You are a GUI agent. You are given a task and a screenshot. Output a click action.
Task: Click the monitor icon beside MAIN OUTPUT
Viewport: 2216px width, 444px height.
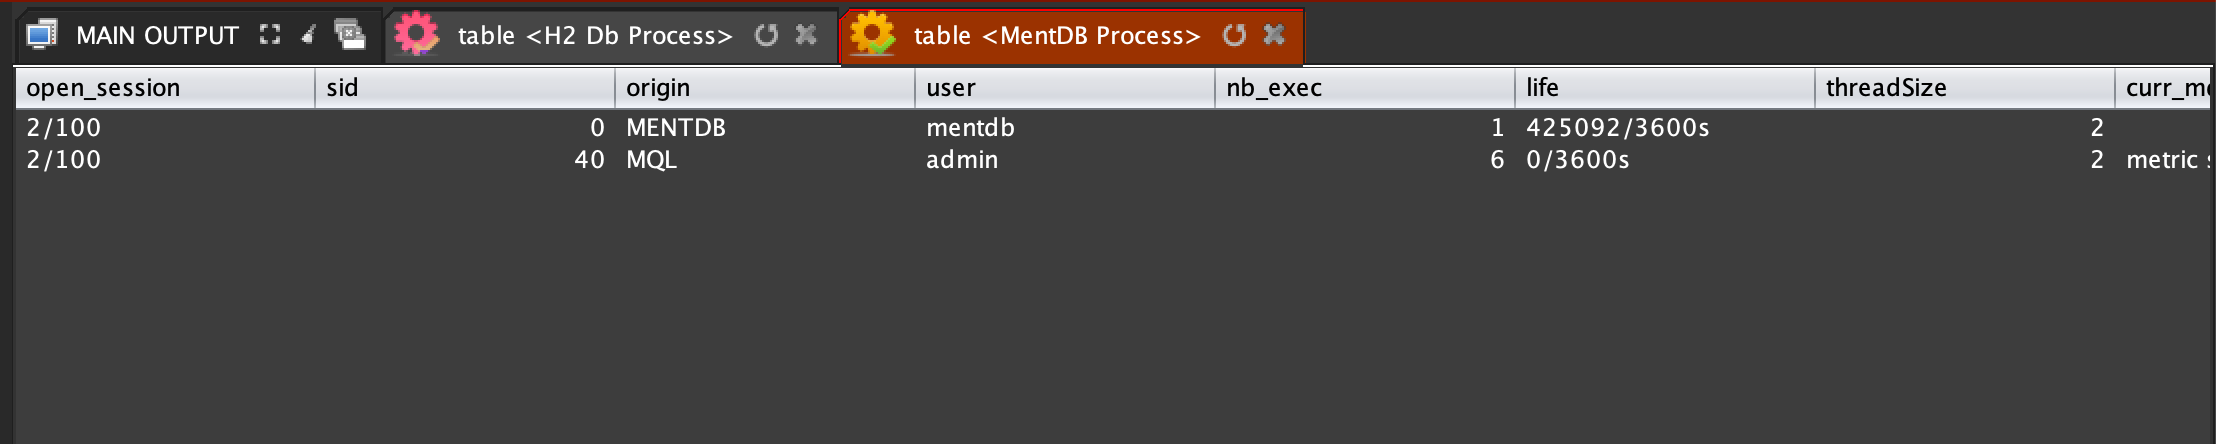tap(42, 35)
